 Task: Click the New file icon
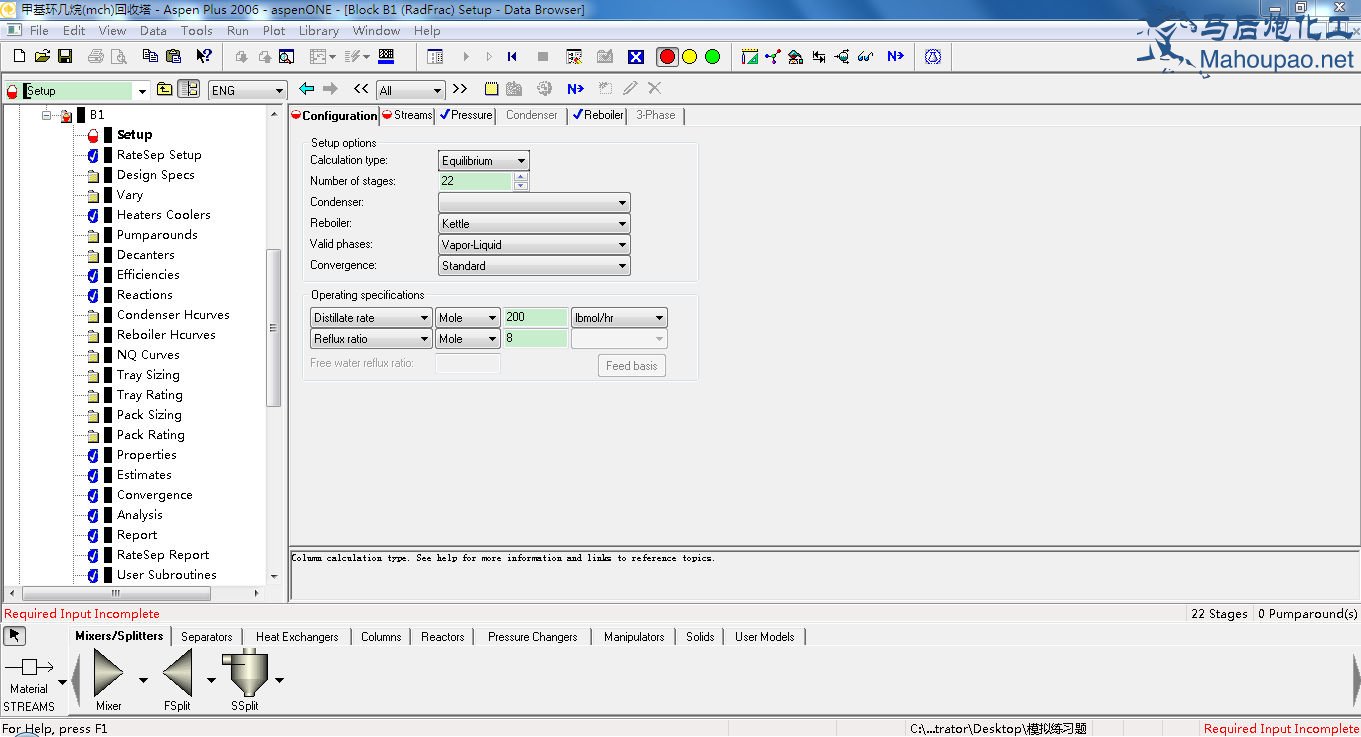[19, 56]
